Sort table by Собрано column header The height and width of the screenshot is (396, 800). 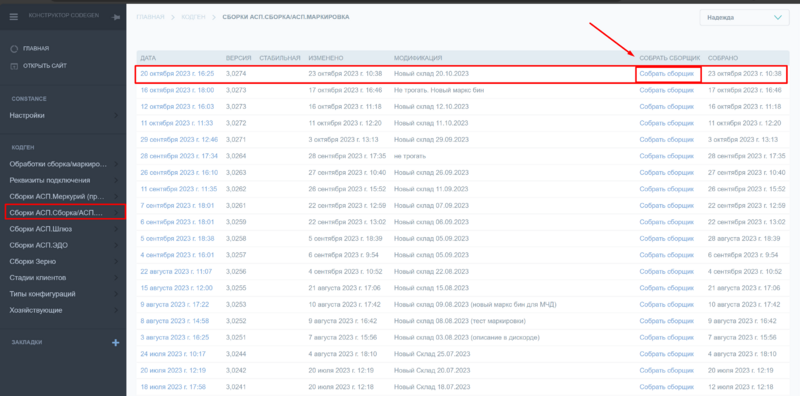click(723, 58)
